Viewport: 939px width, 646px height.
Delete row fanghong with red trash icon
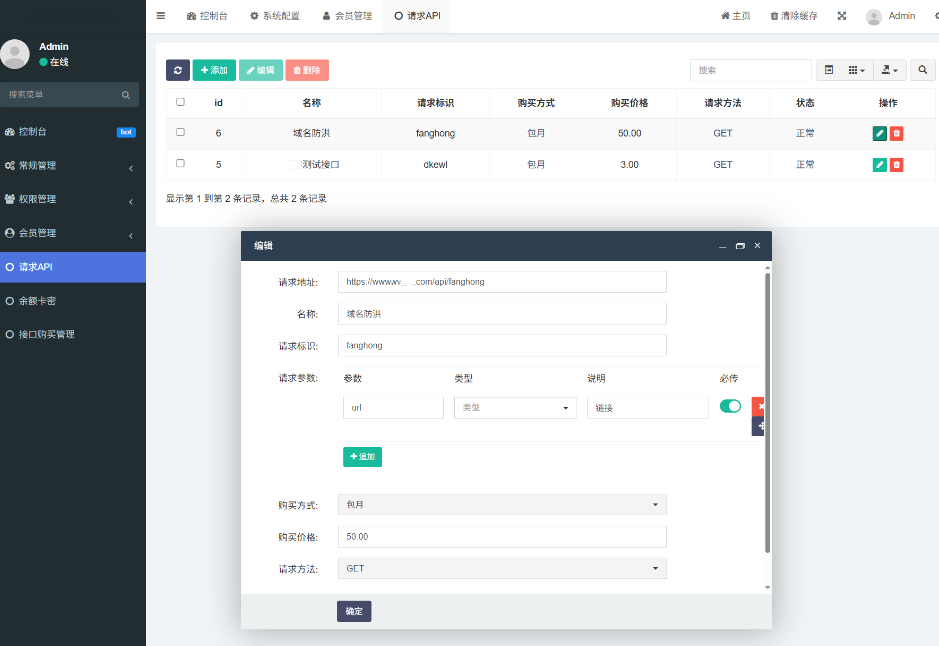tap(896, 134)
